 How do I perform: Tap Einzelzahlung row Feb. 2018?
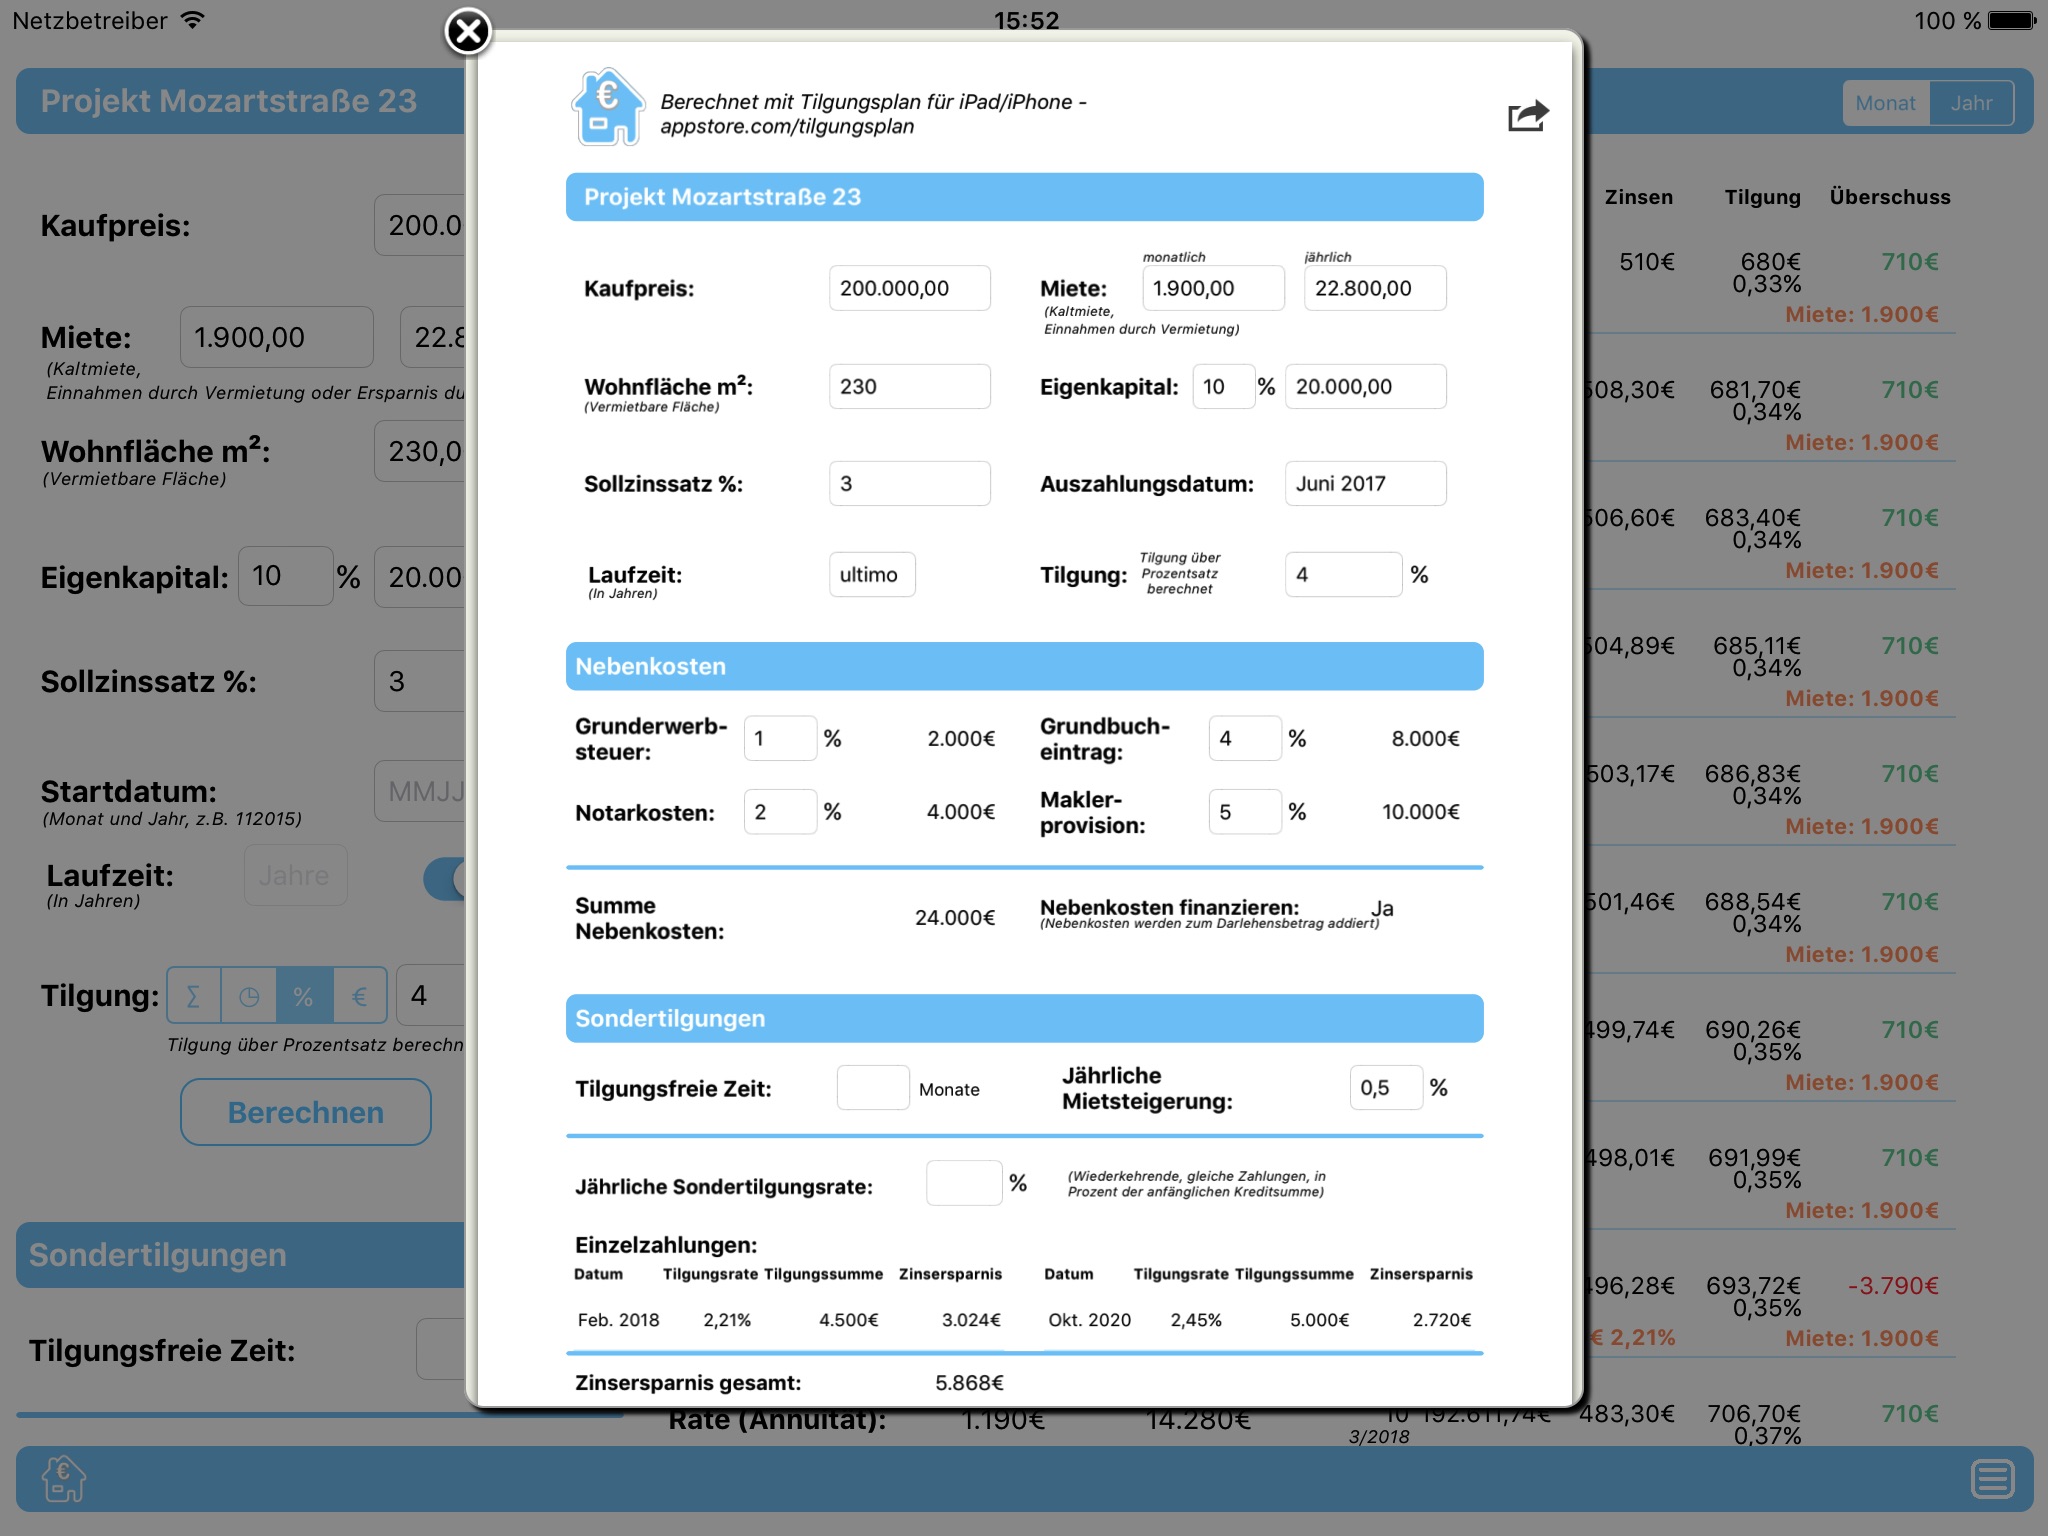point(789,1320)
